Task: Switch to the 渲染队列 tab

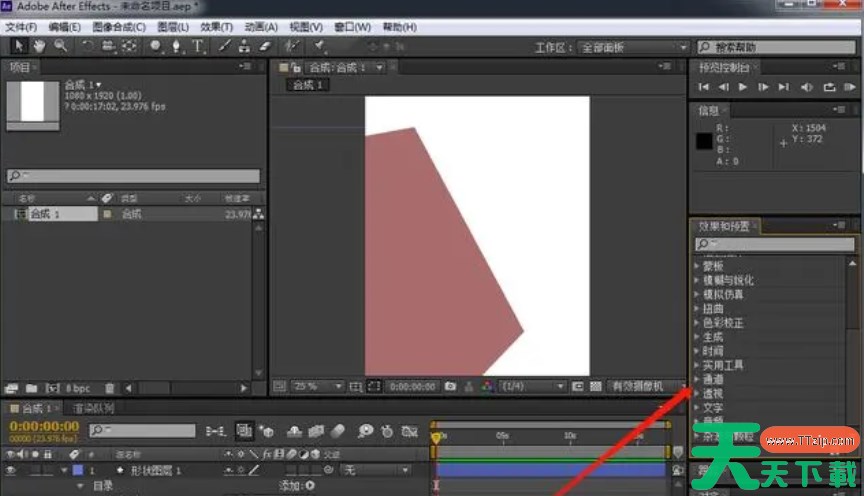Action: pyautogui.click(x=94, y=409)
